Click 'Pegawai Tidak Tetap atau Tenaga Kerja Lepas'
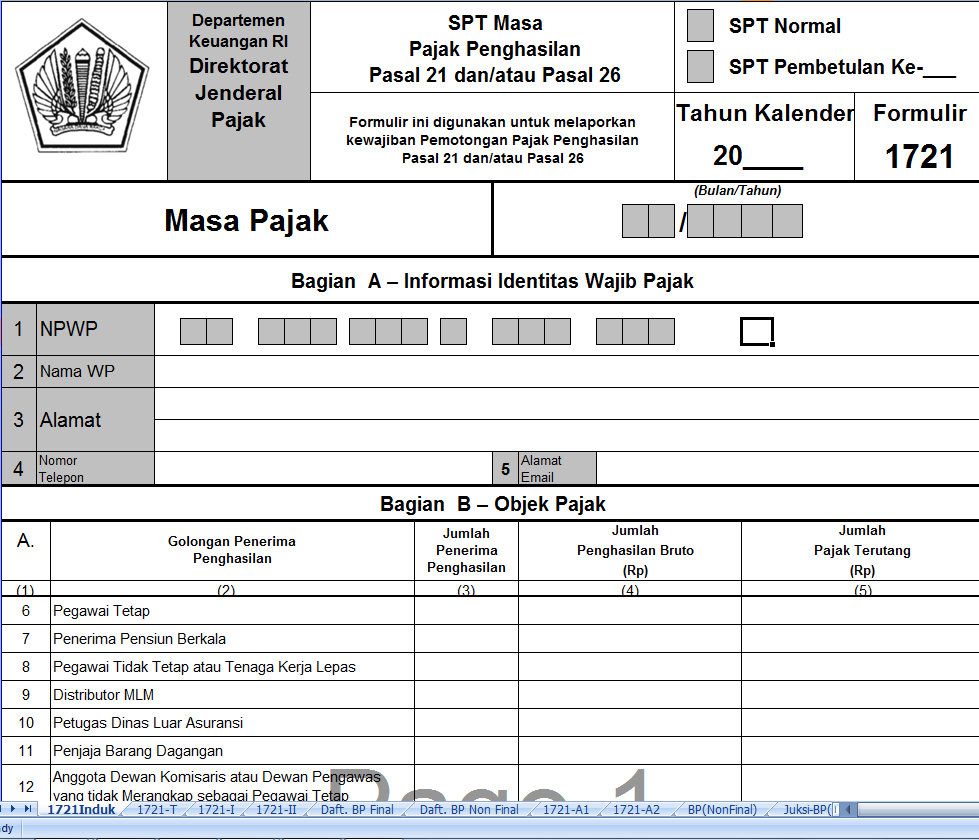This screenshot has width=979, height=840. point(204,667)
